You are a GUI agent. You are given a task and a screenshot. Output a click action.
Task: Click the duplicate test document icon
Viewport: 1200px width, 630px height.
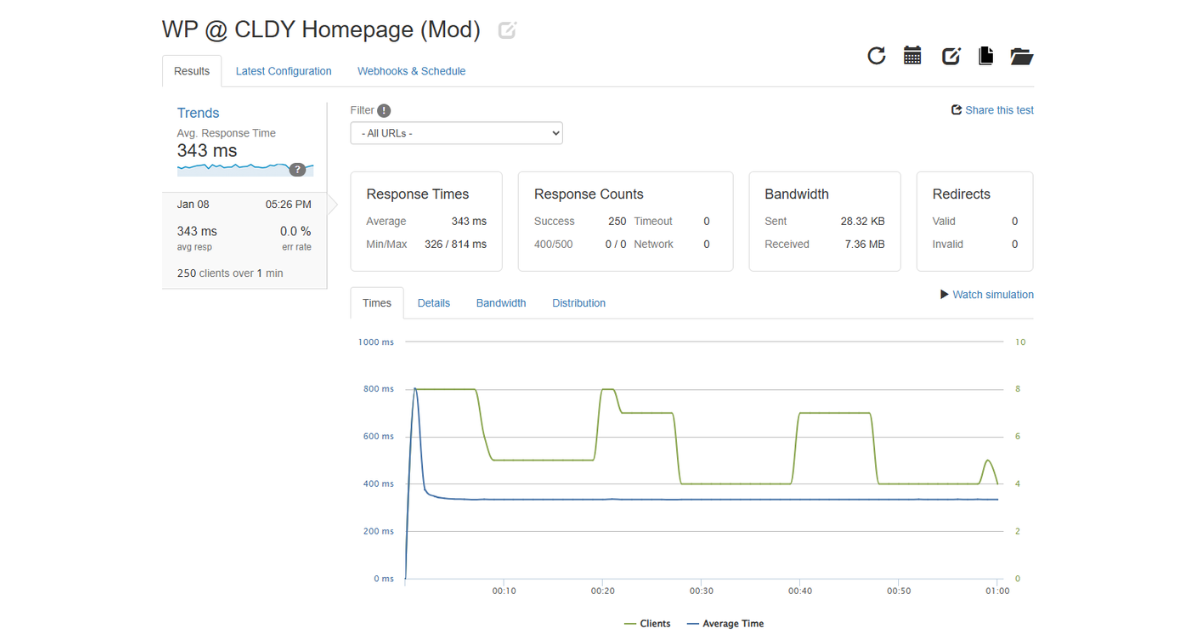point(985,56)
